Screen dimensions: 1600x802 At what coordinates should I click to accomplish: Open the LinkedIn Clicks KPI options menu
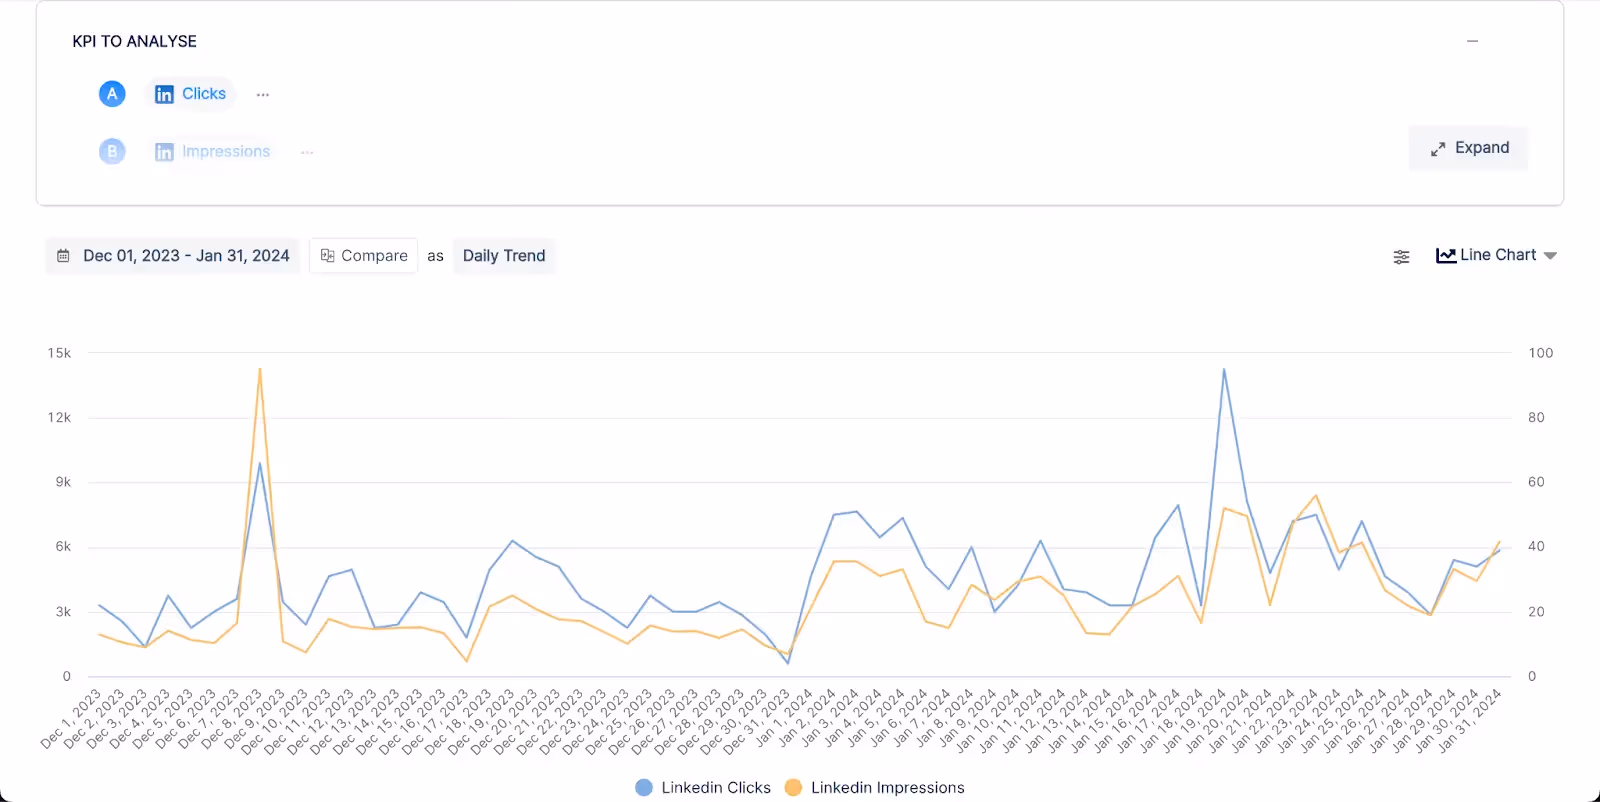coord(262,93)
